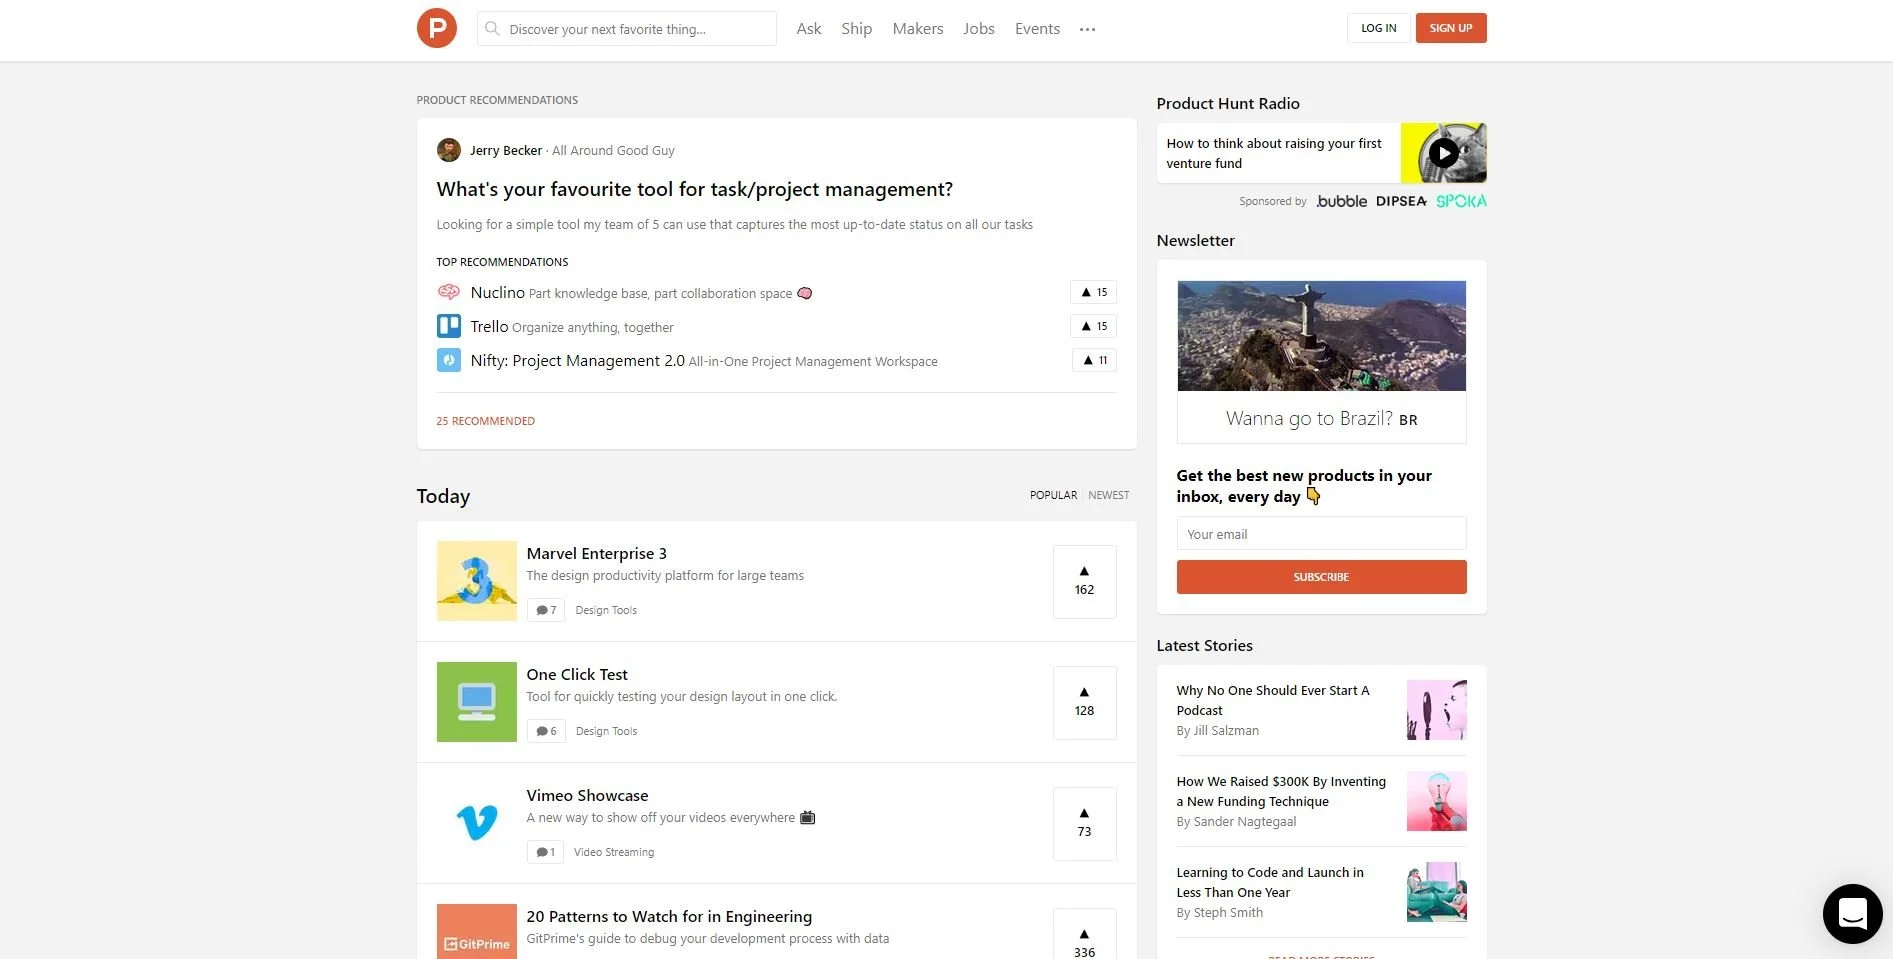Open comments on Vimeo Showcase

tap(545, 852)
